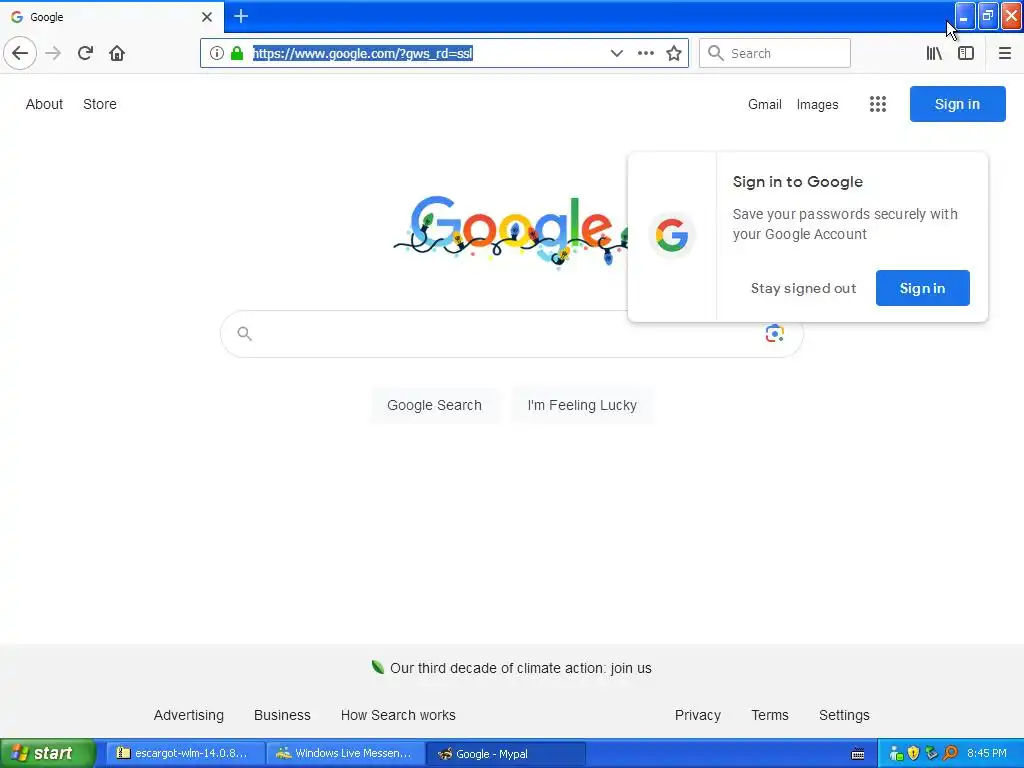Viewport: 1024px width, 768px height.
Task: Click the magnifier in browser search box
Action: coord(716,53)
